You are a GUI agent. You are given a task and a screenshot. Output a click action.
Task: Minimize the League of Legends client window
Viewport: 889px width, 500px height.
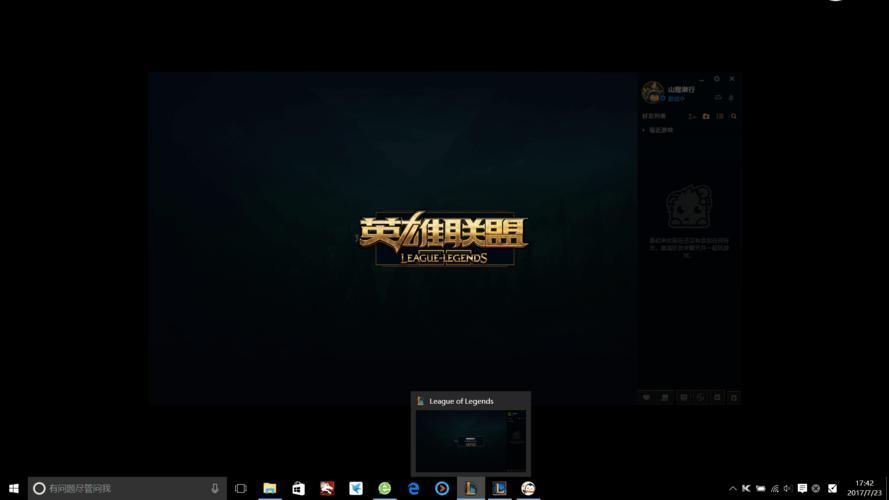(x=702, y=79)
